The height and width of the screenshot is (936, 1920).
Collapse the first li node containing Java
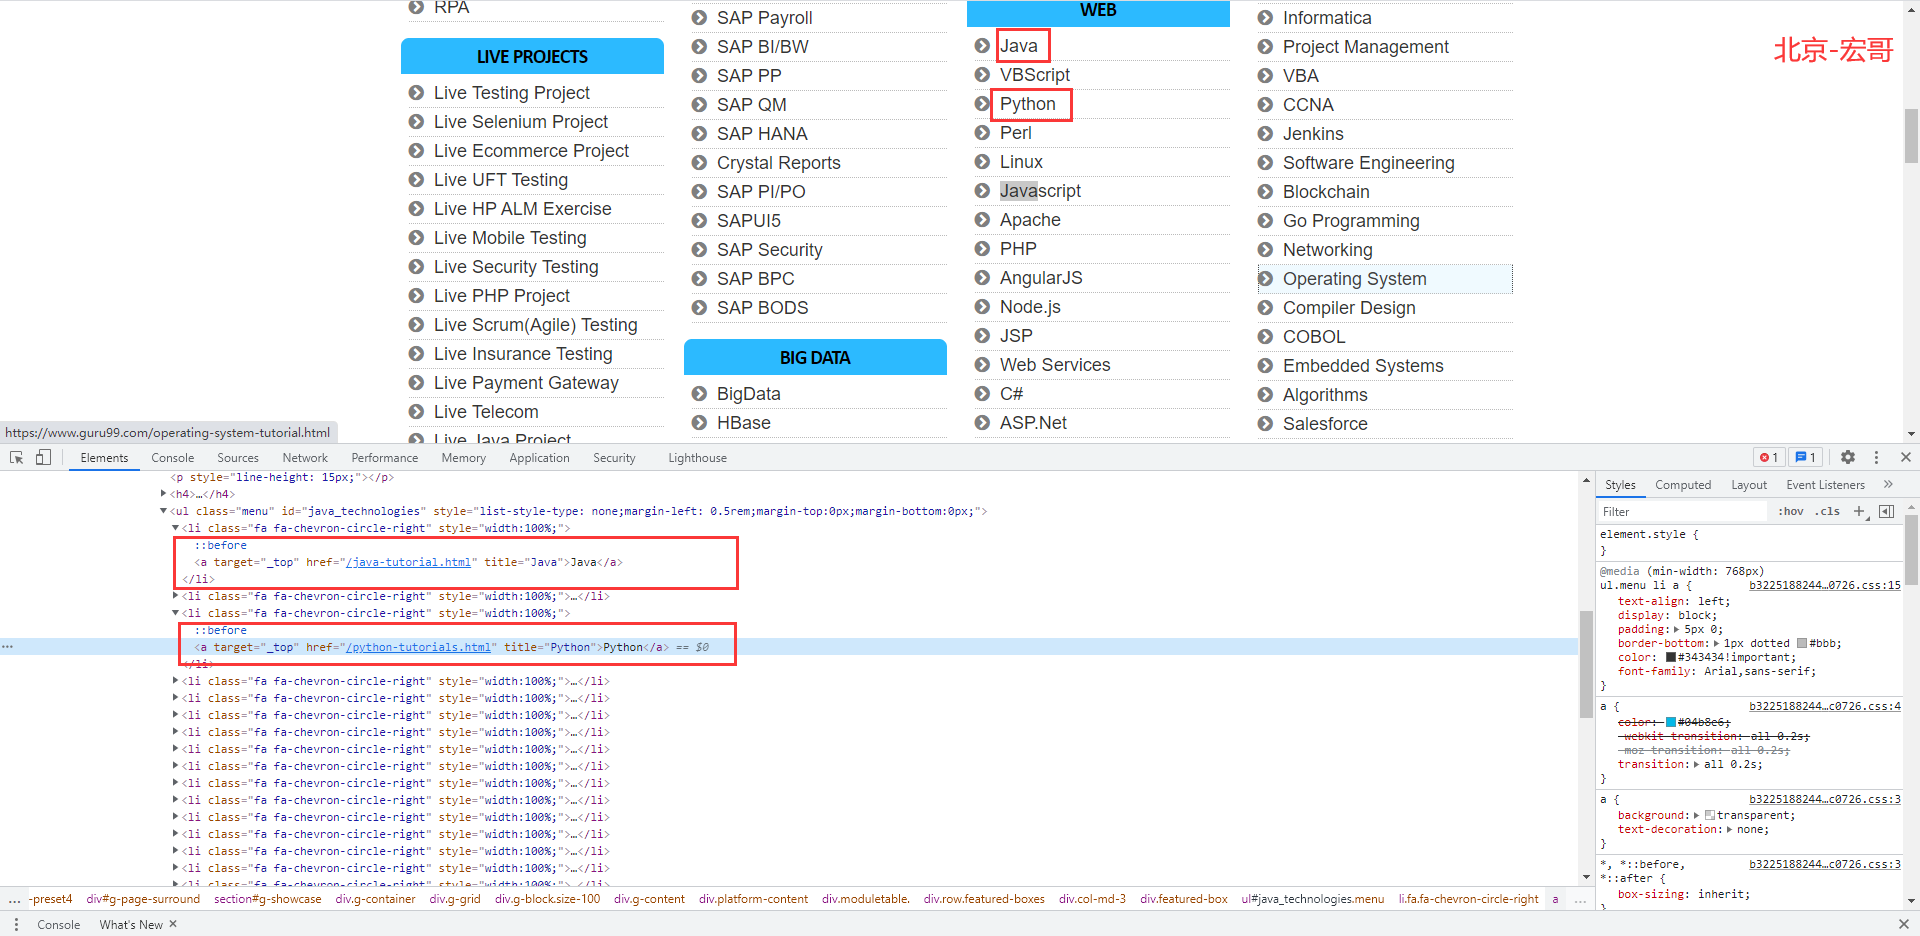(x=175, y=528)
